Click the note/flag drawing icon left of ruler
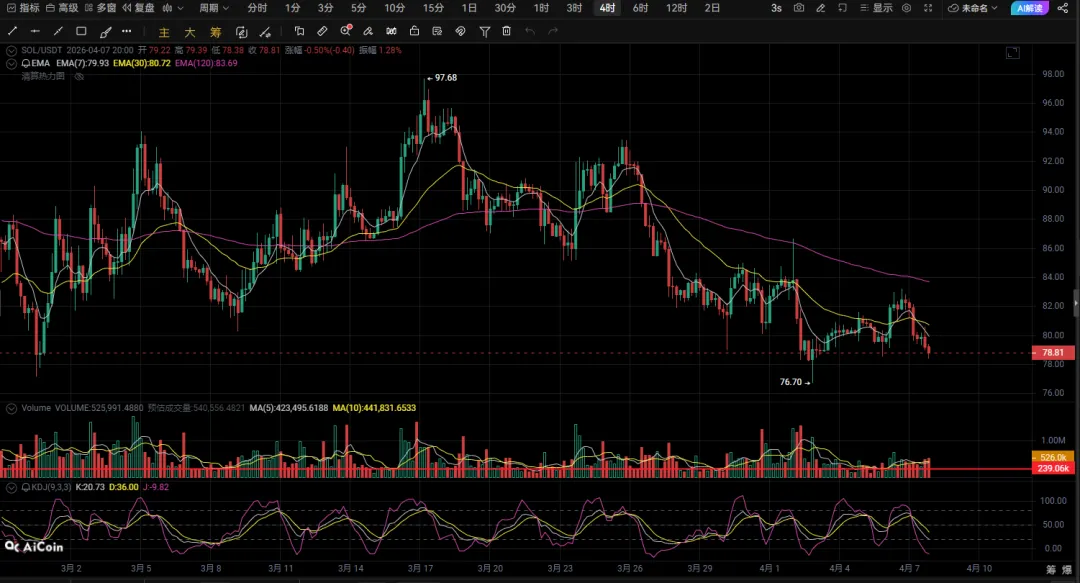This screenshot has height=583, width=1080. tap(299, 31)
